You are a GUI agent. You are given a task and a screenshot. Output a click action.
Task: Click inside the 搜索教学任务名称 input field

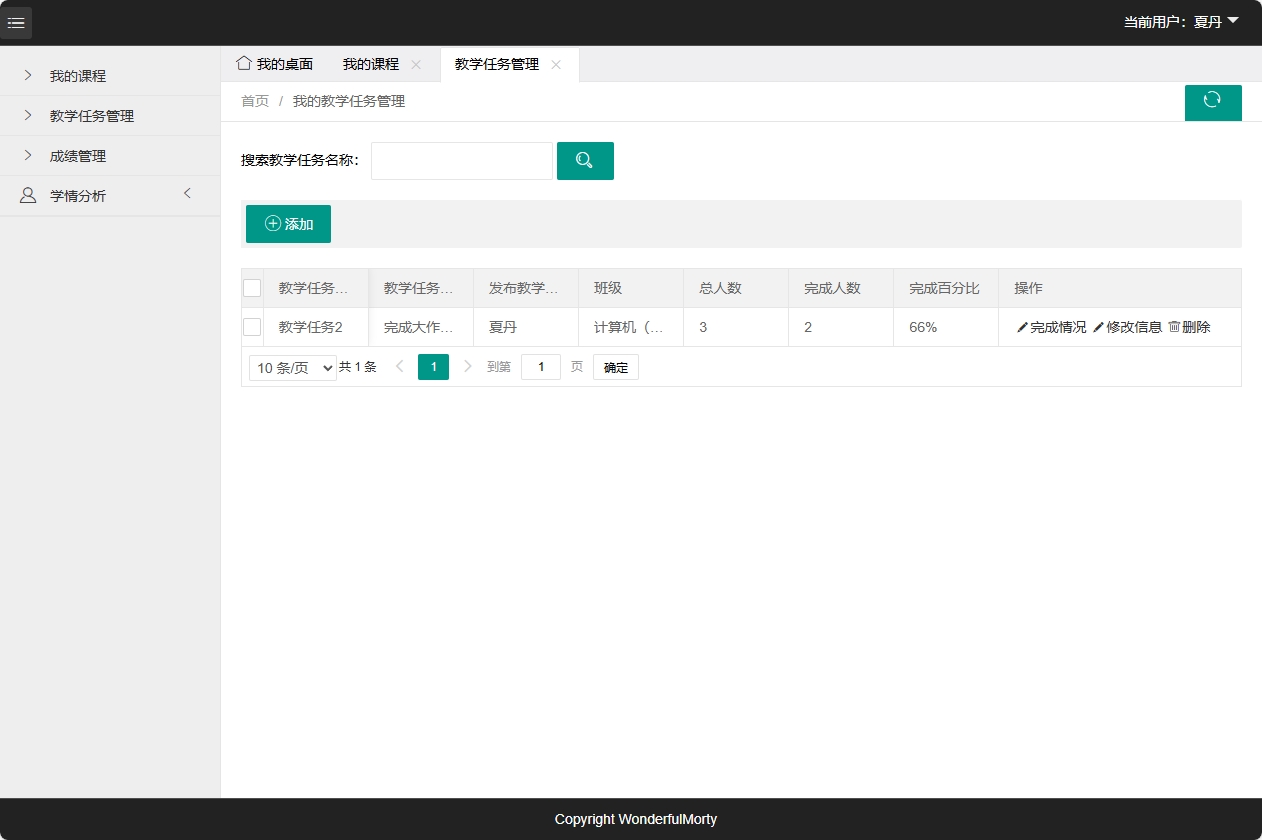pos(461,160)
